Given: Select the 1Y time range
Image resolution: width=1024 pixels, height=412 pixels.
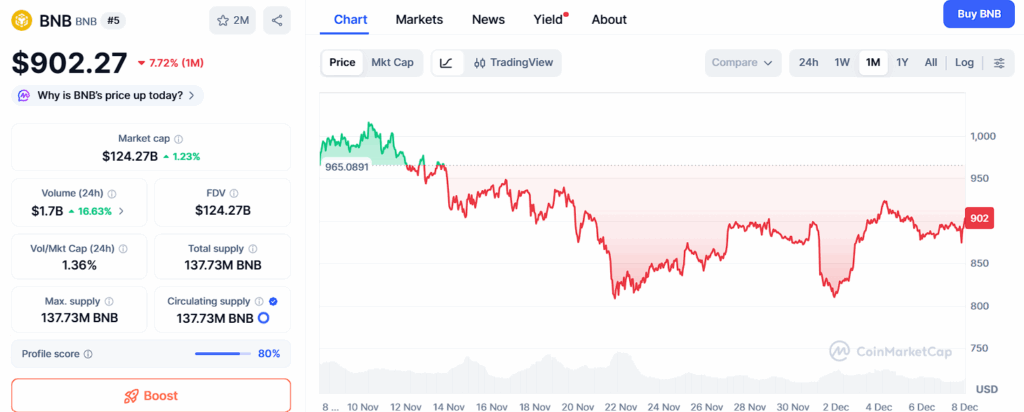Looking at the screenshot, I should 902,62.
